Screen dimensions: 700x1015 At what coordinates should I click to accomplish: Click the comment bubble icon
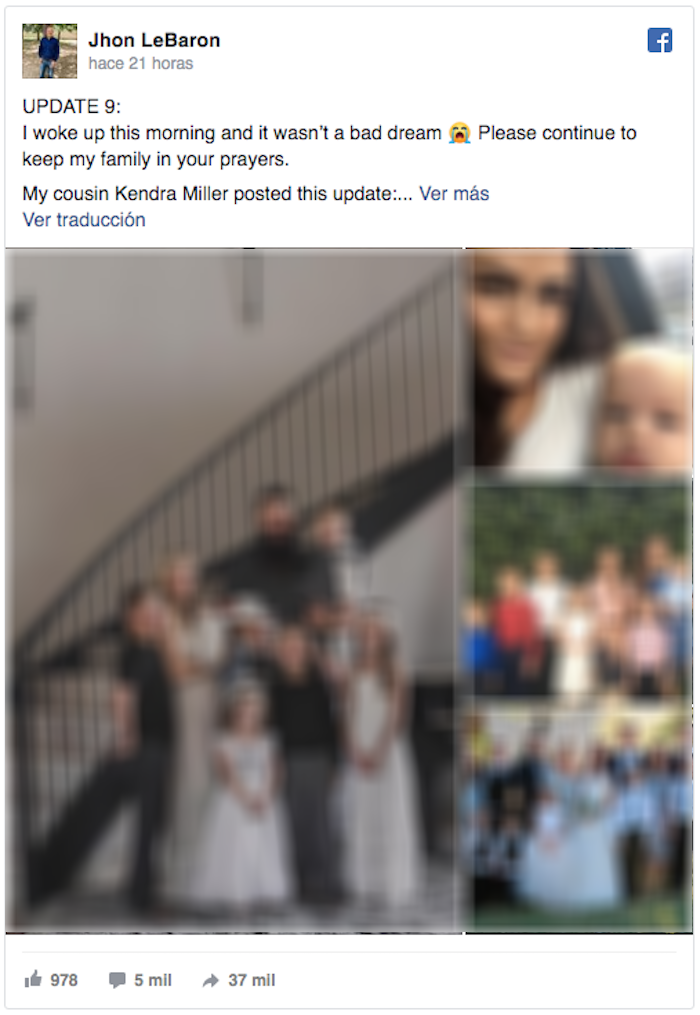[x=117, y=980]
